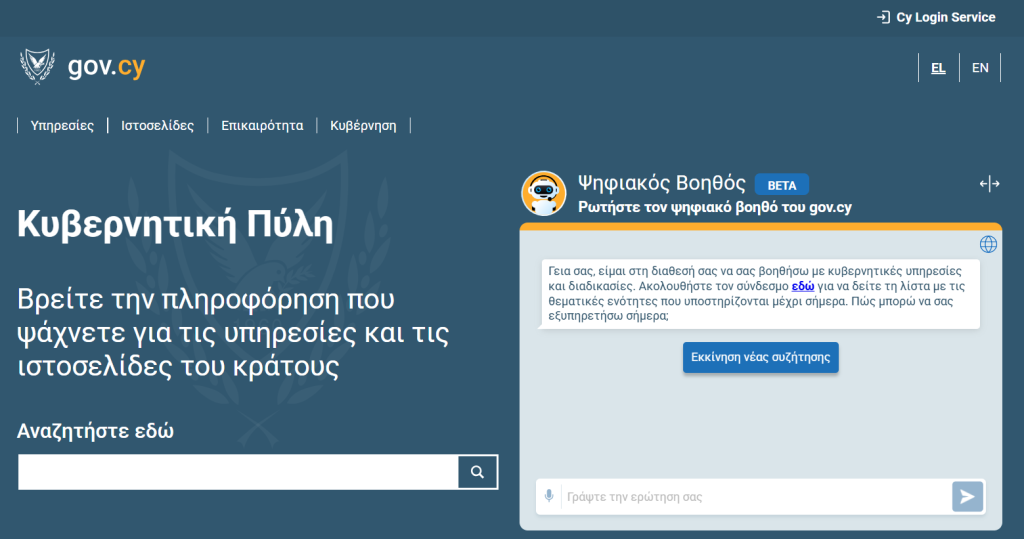
Task: Select EL language option
Action: point(938,68)
